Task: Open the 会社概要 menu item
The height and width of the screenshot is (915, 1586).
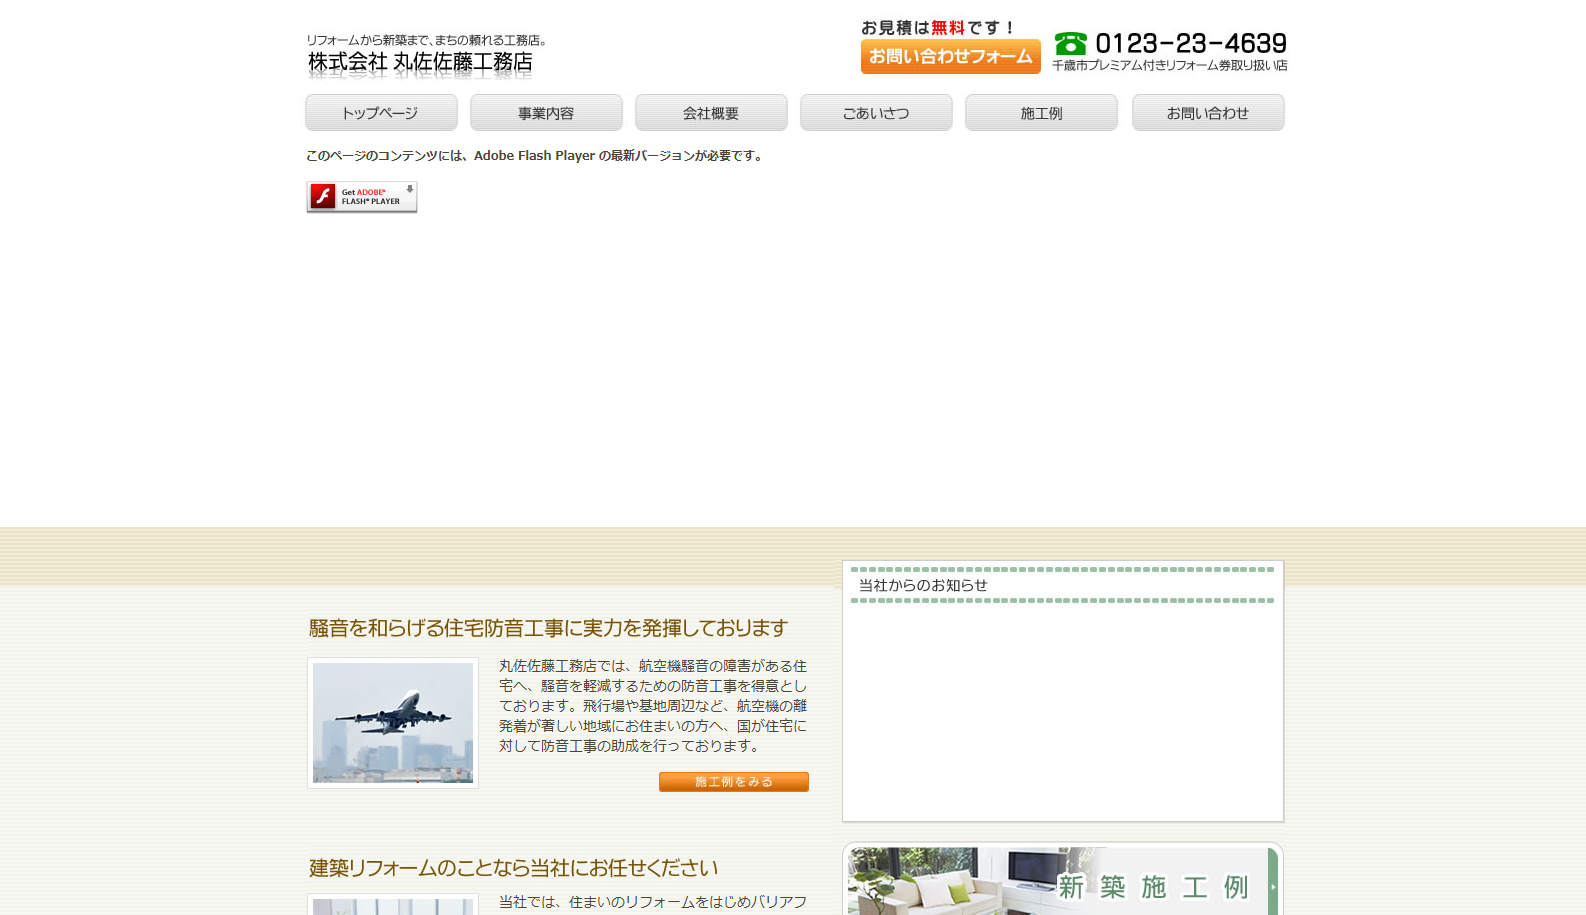Action: [x=711, y=113]
